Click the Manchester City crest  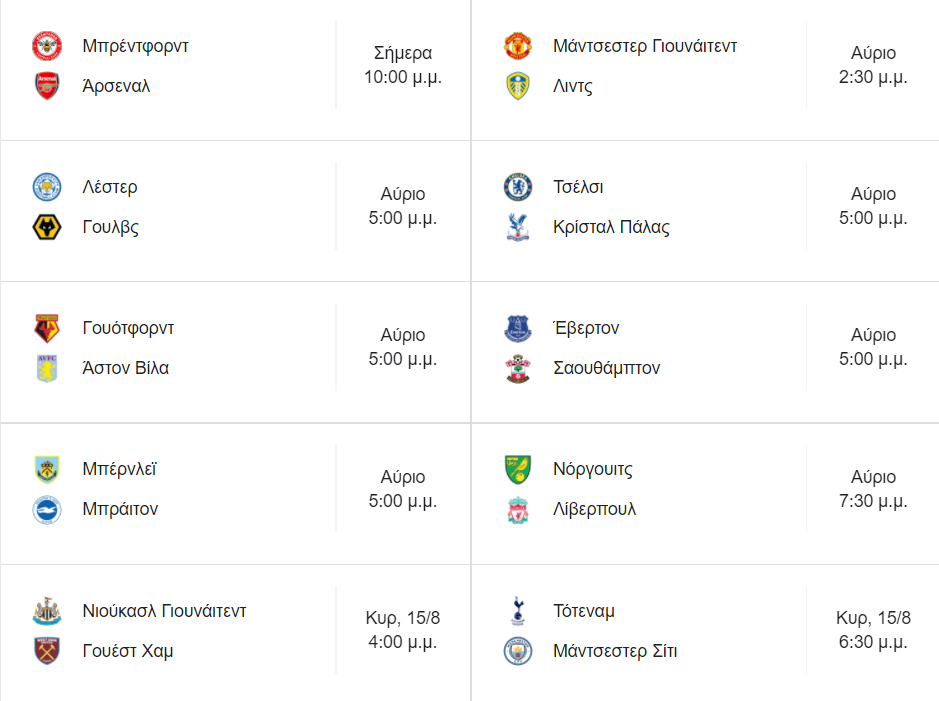[517, 651]
